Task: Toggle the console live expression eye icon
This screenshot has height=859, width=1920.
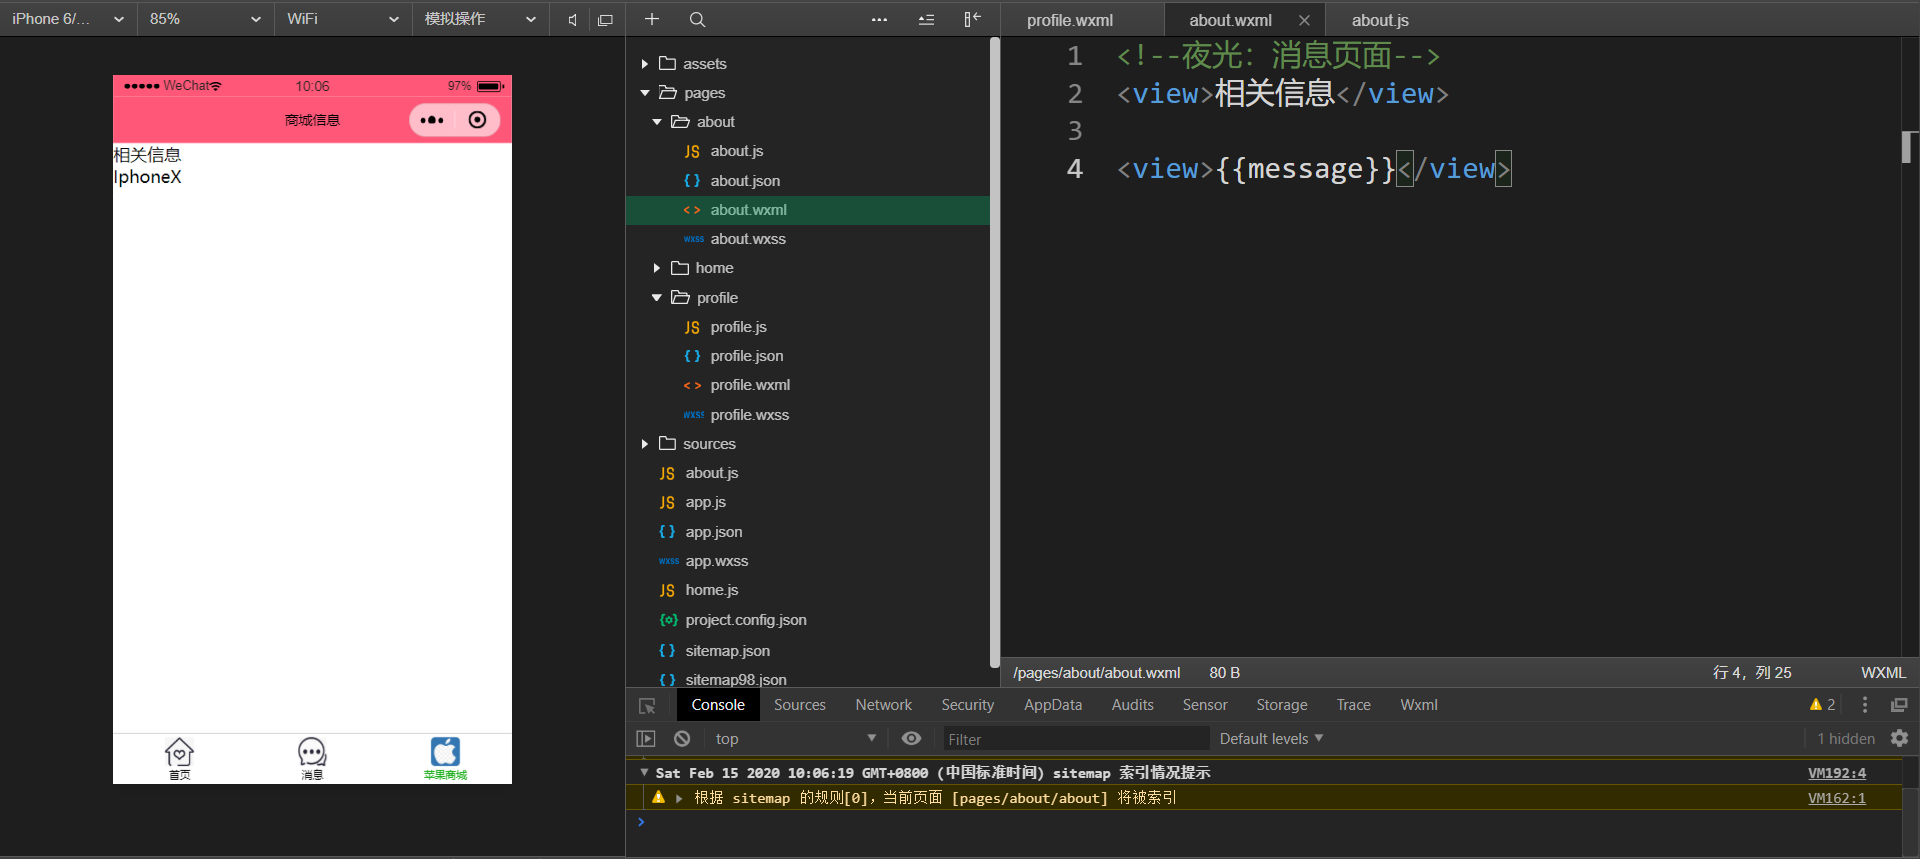Action: (x=911, y=739)
